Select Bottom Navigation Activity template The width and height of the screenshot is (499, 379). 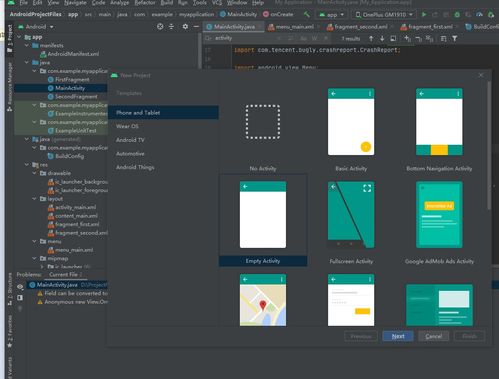(439, 130)
